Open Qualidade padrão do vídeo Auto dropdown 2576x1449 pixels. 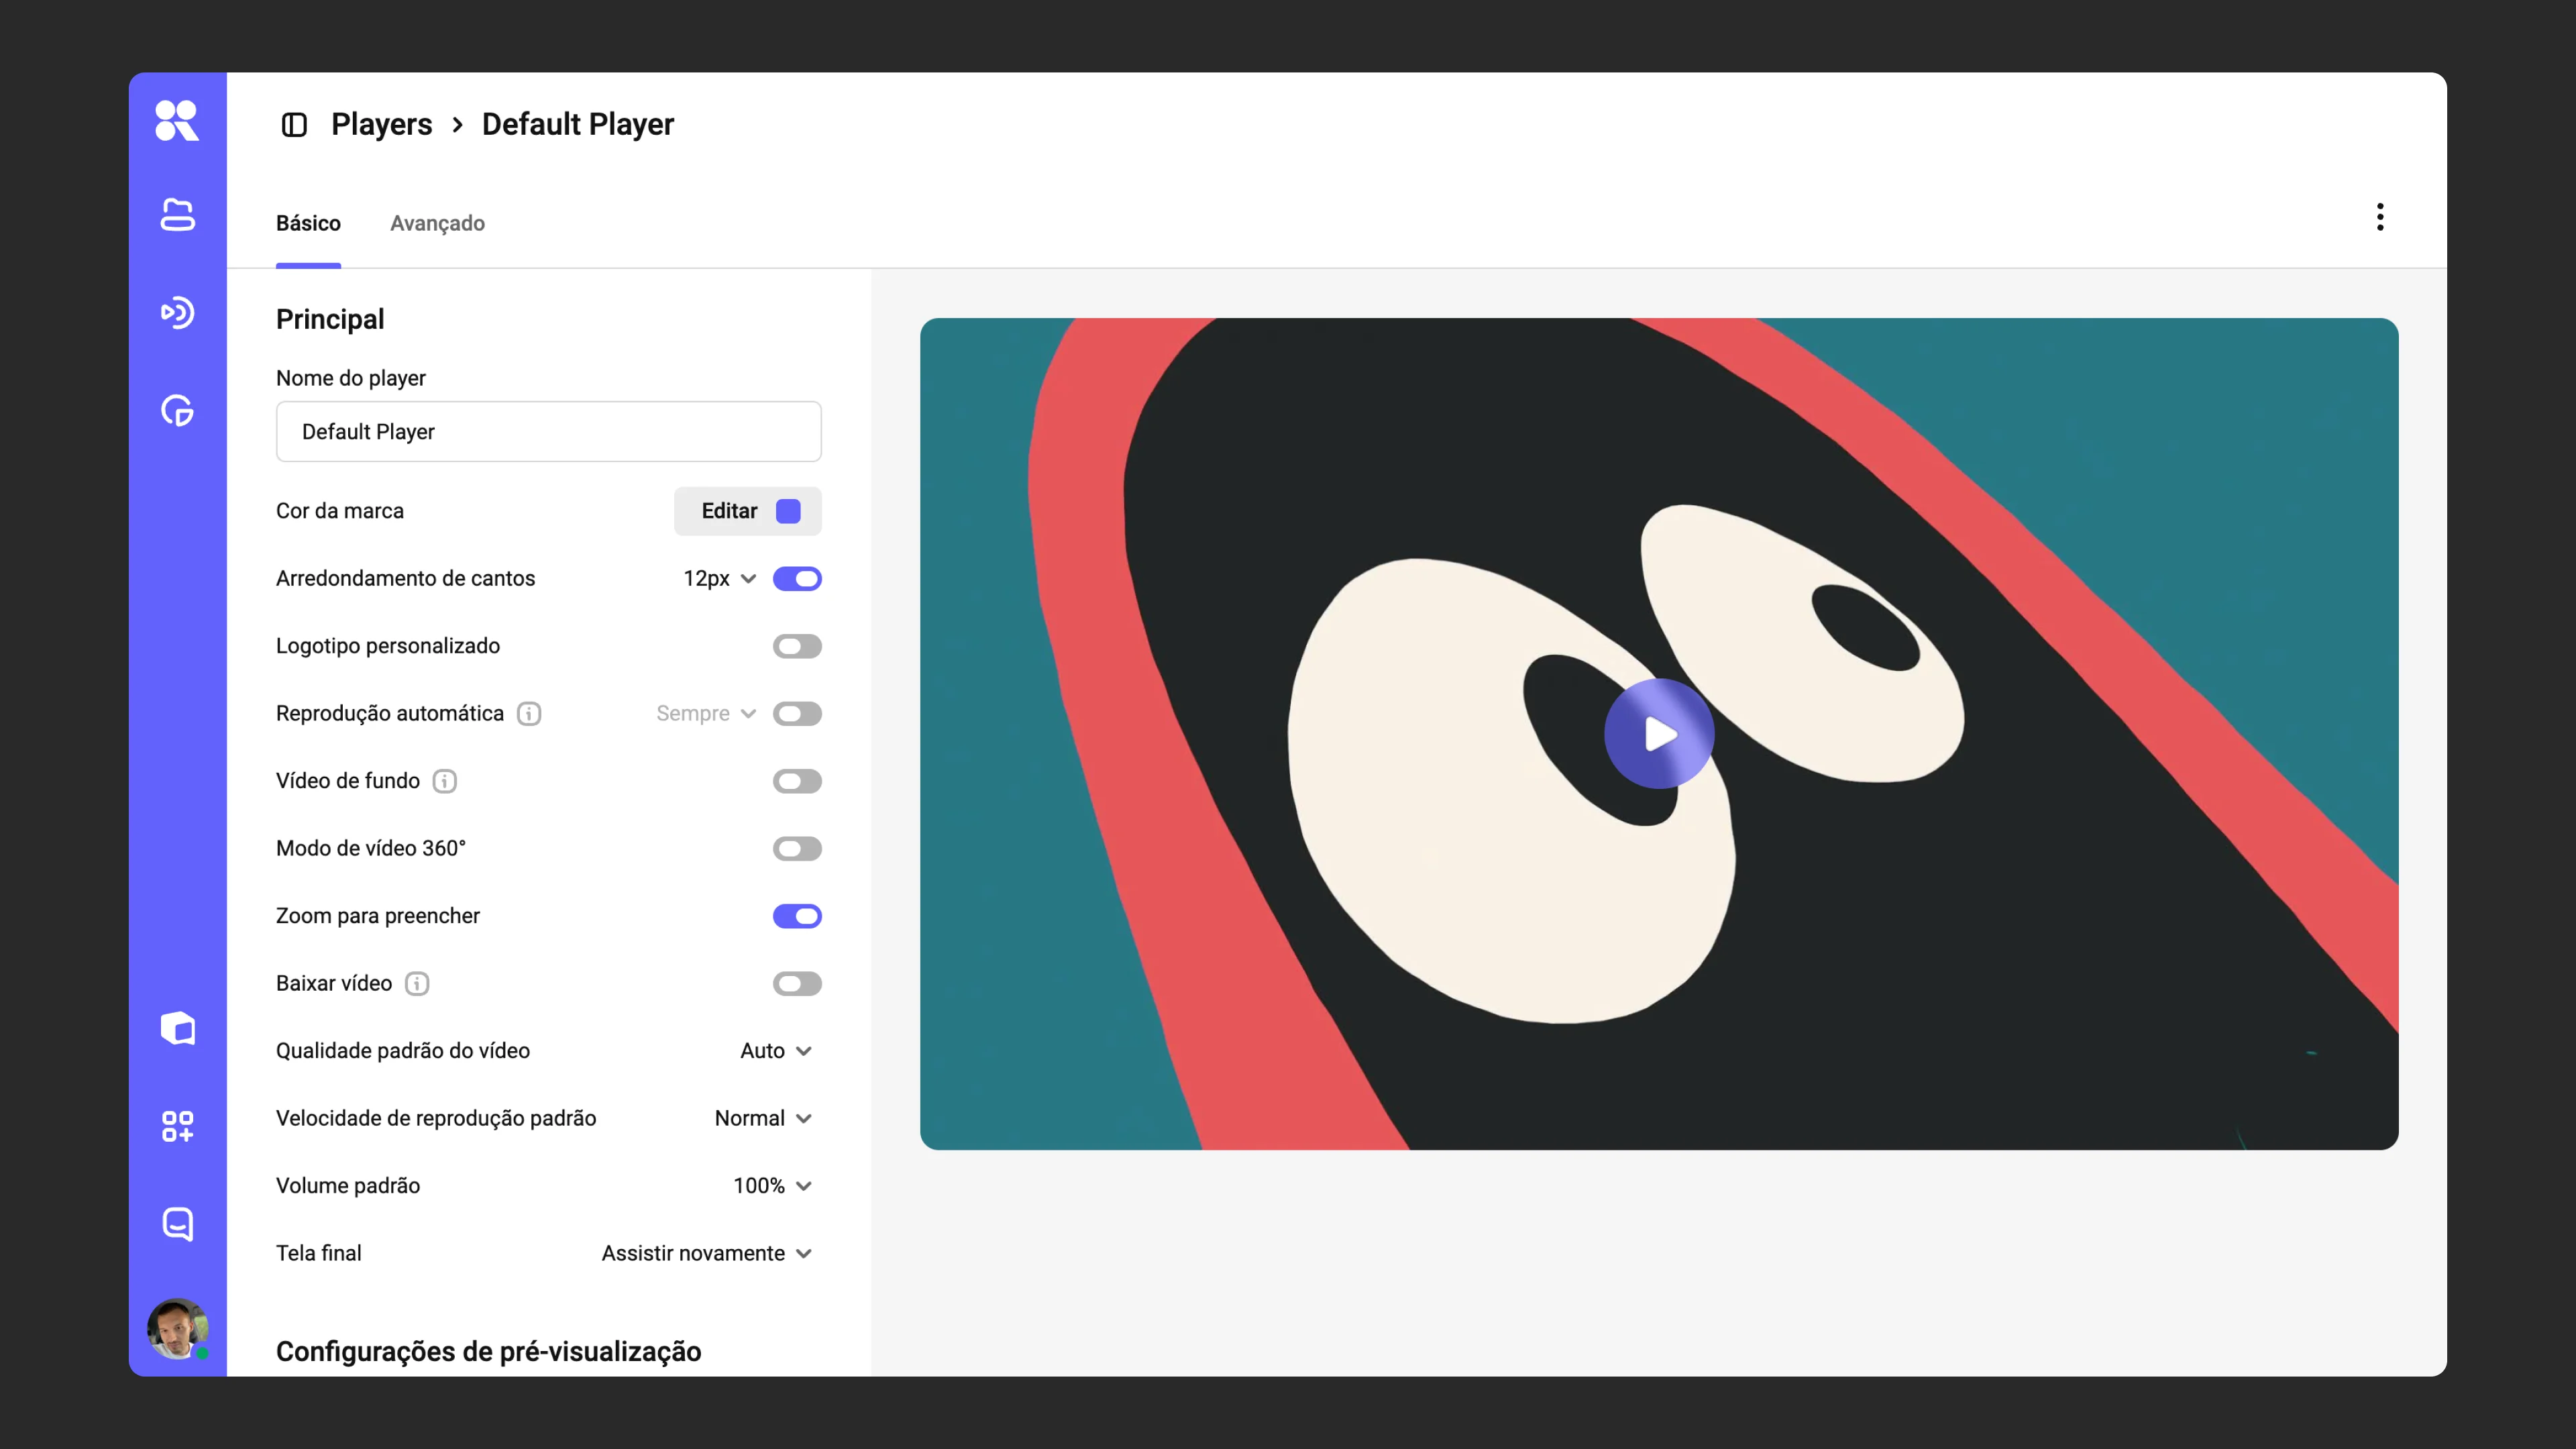click(776, 1051)
